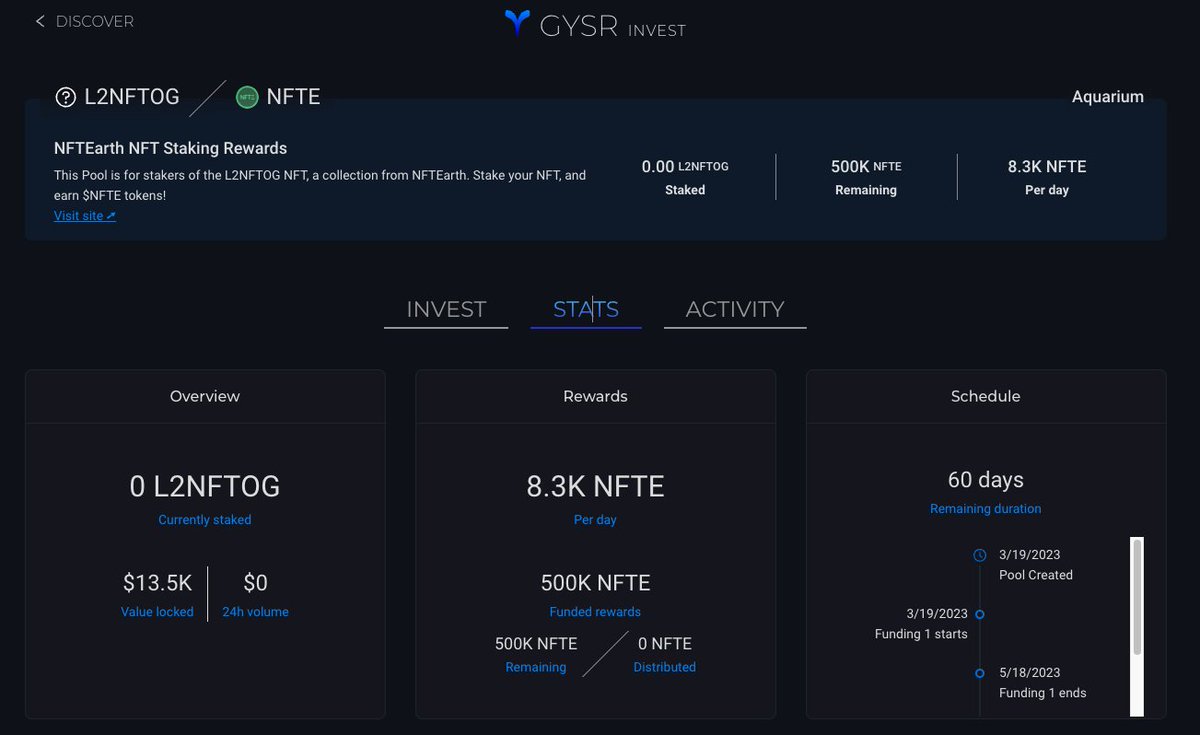1200x735 pixels.
Task: Click the Remaining duration label
Action: [x=986, y=509]
